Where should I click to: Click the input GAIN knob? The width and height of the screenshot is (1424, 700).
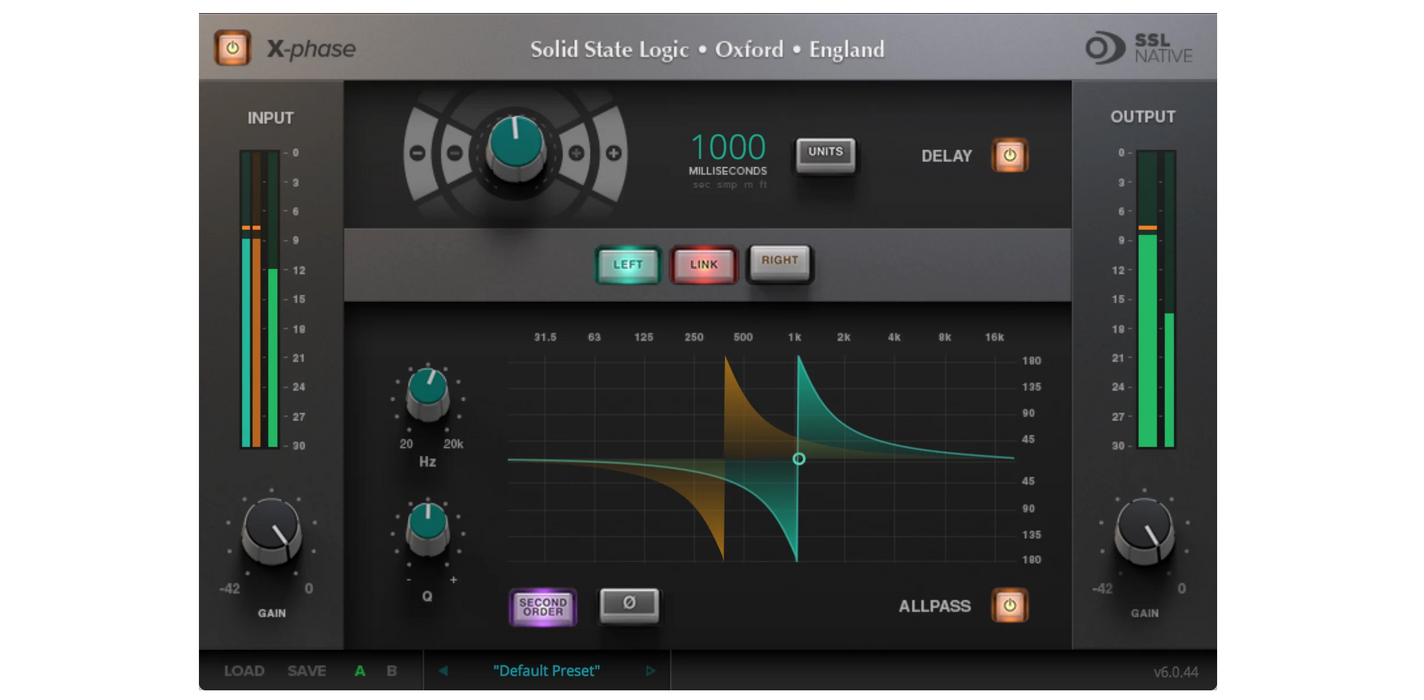point(271,531)
